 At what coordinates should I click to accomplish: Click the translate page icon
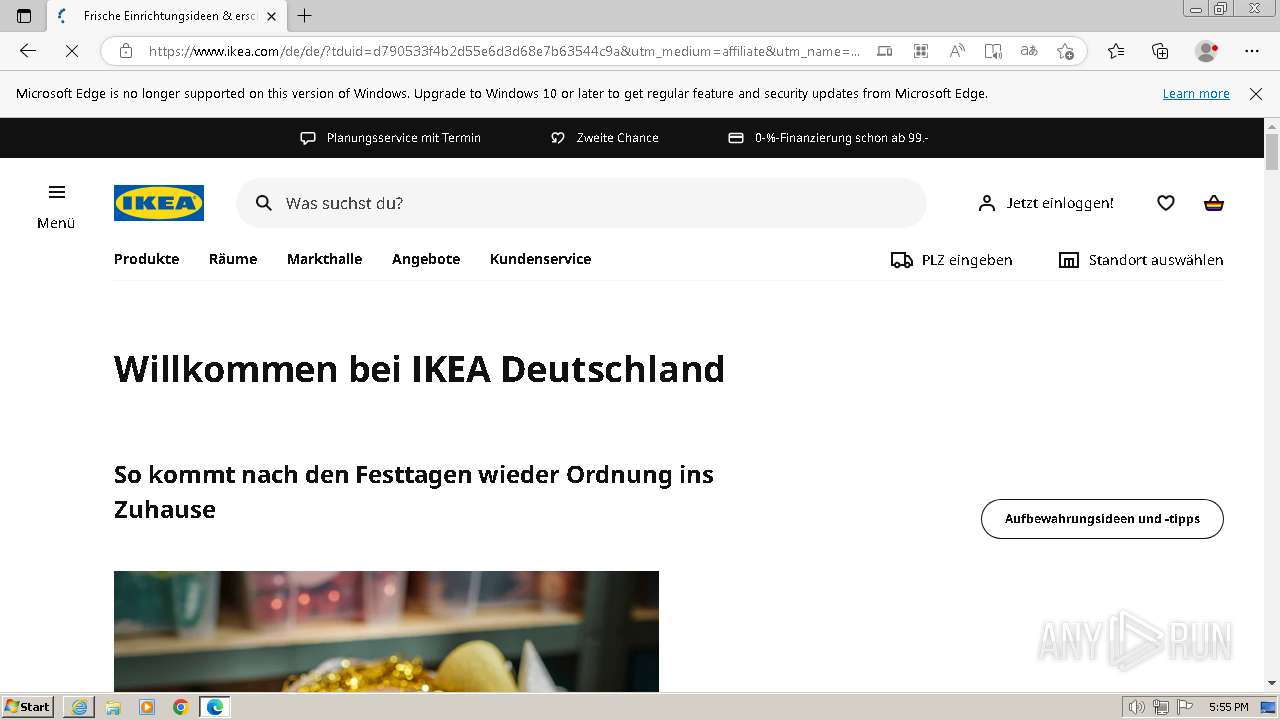[x=1029, y=51]
